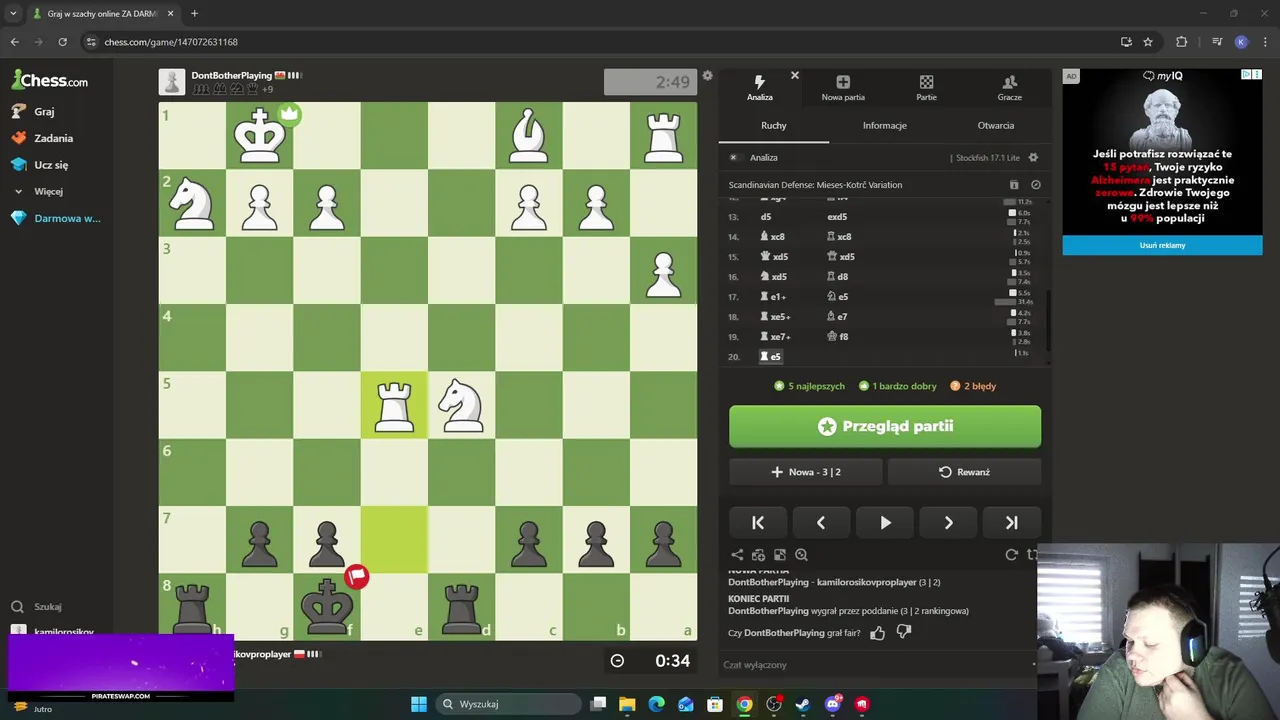Jump to last move
This screenshot has width=1280, height=720.
tap(1011, 522)
